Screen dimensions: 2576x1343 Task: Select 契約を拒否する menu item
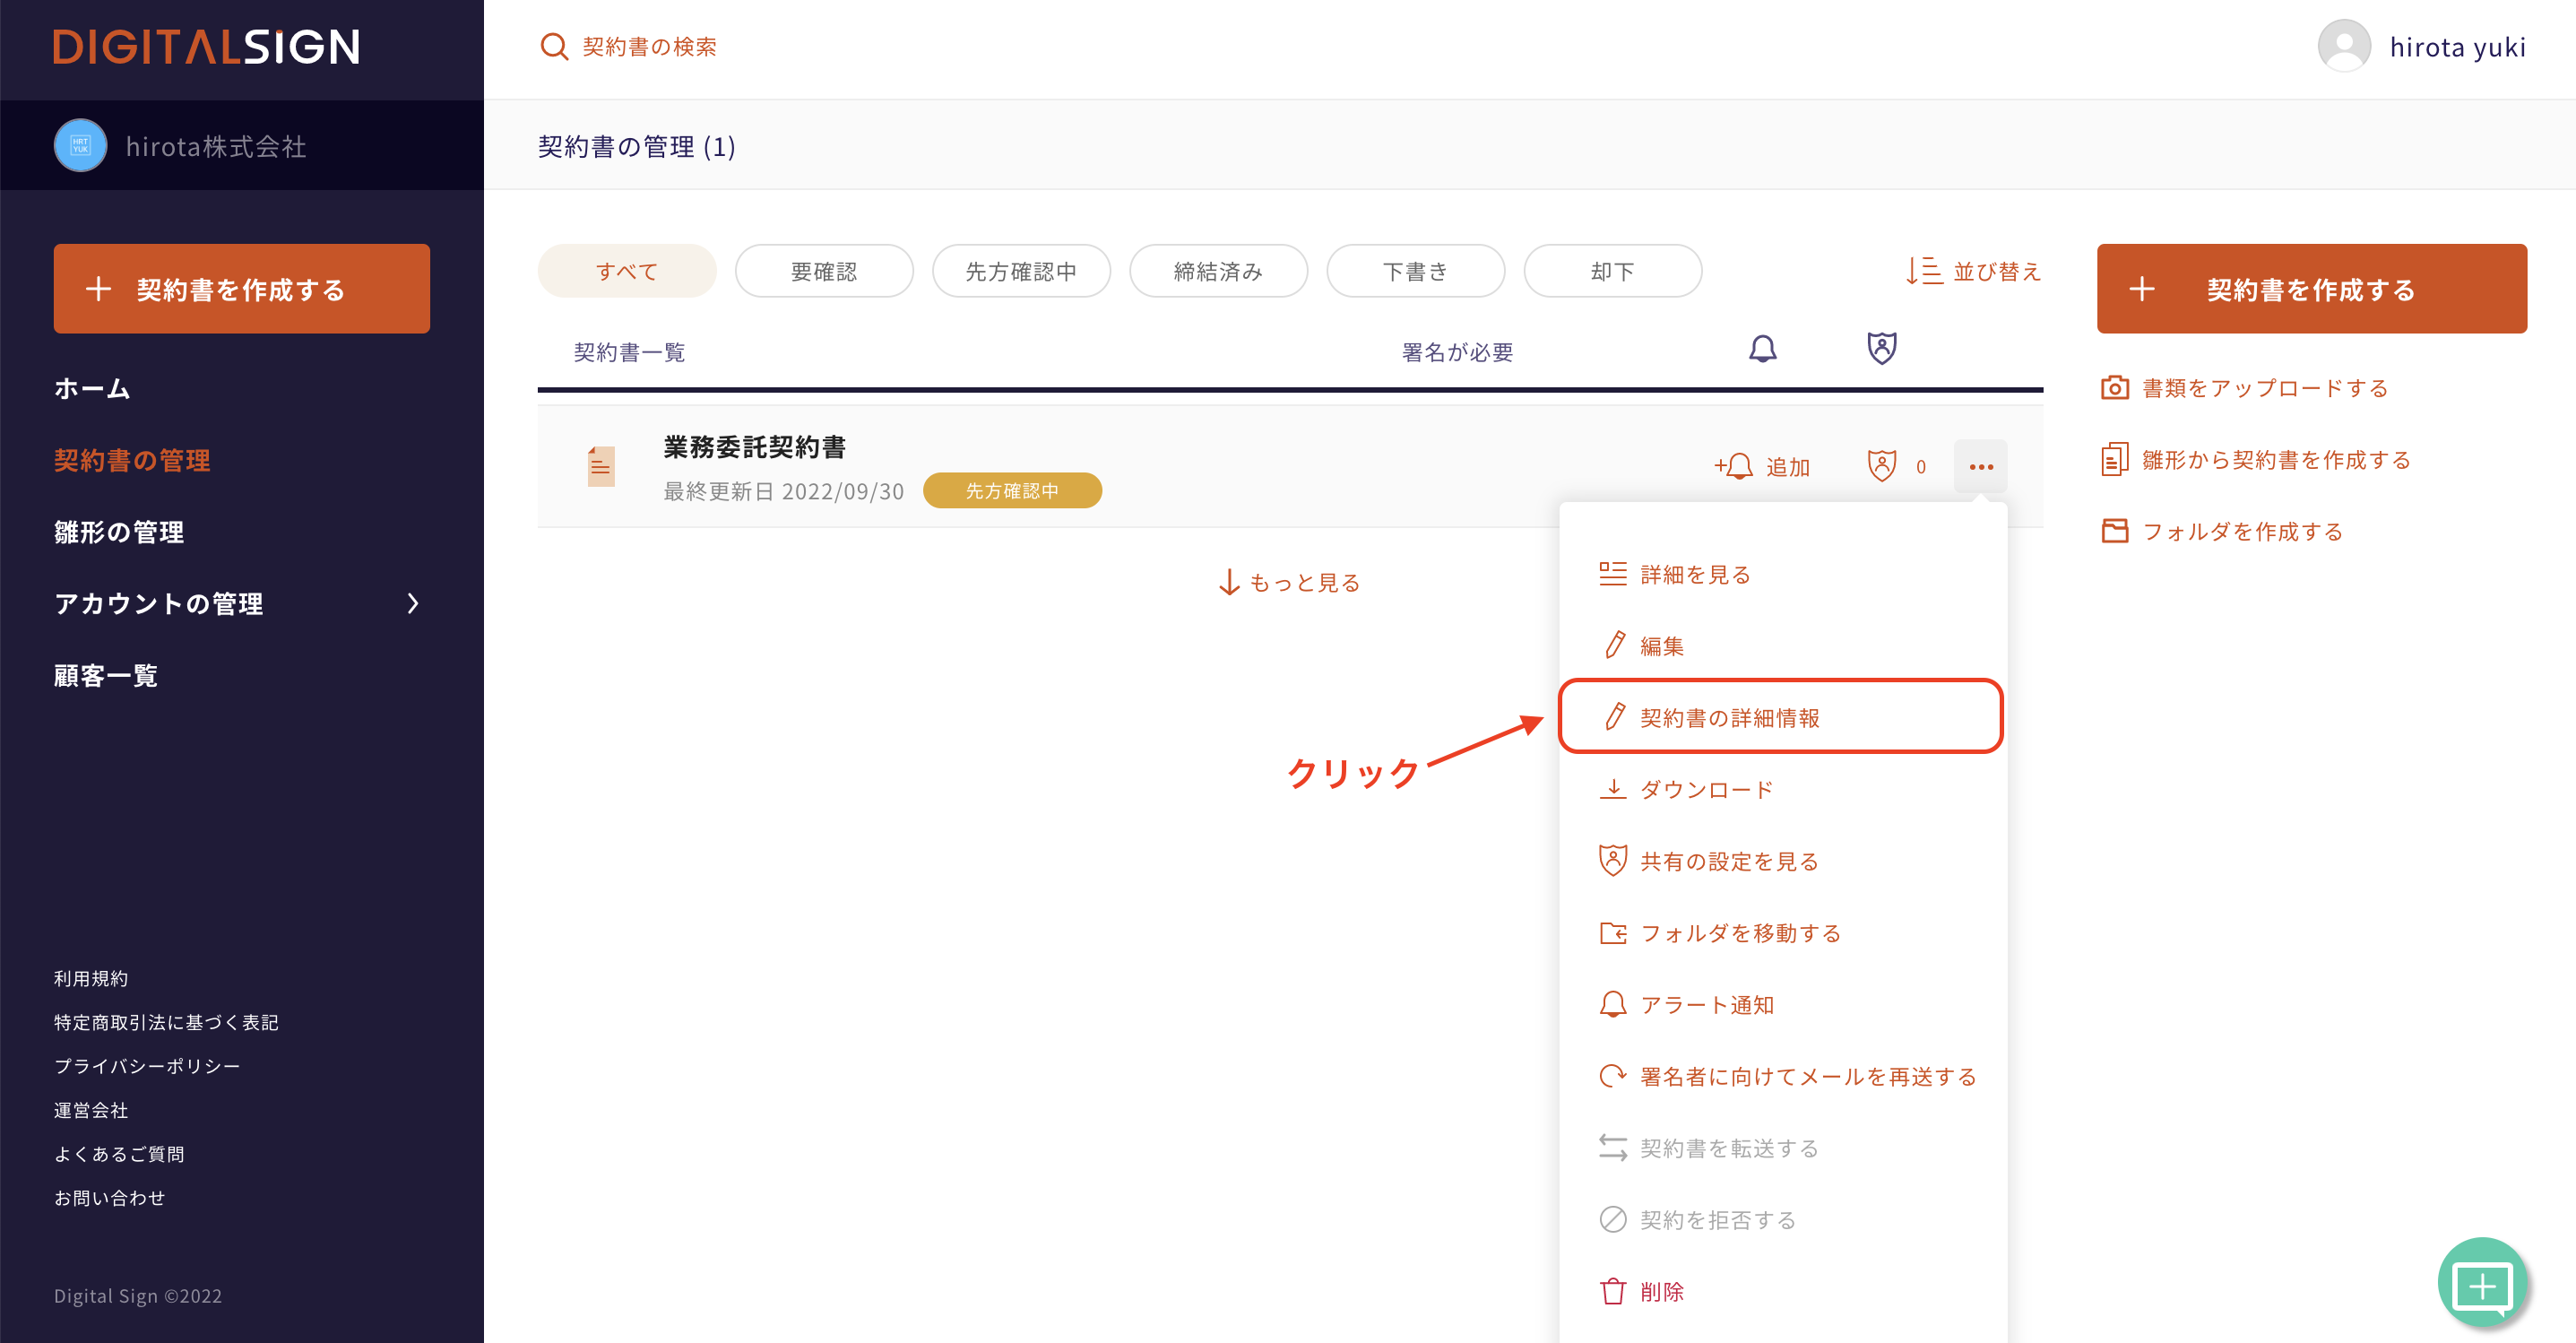pyautogui.click(x=1782, y=1220)
